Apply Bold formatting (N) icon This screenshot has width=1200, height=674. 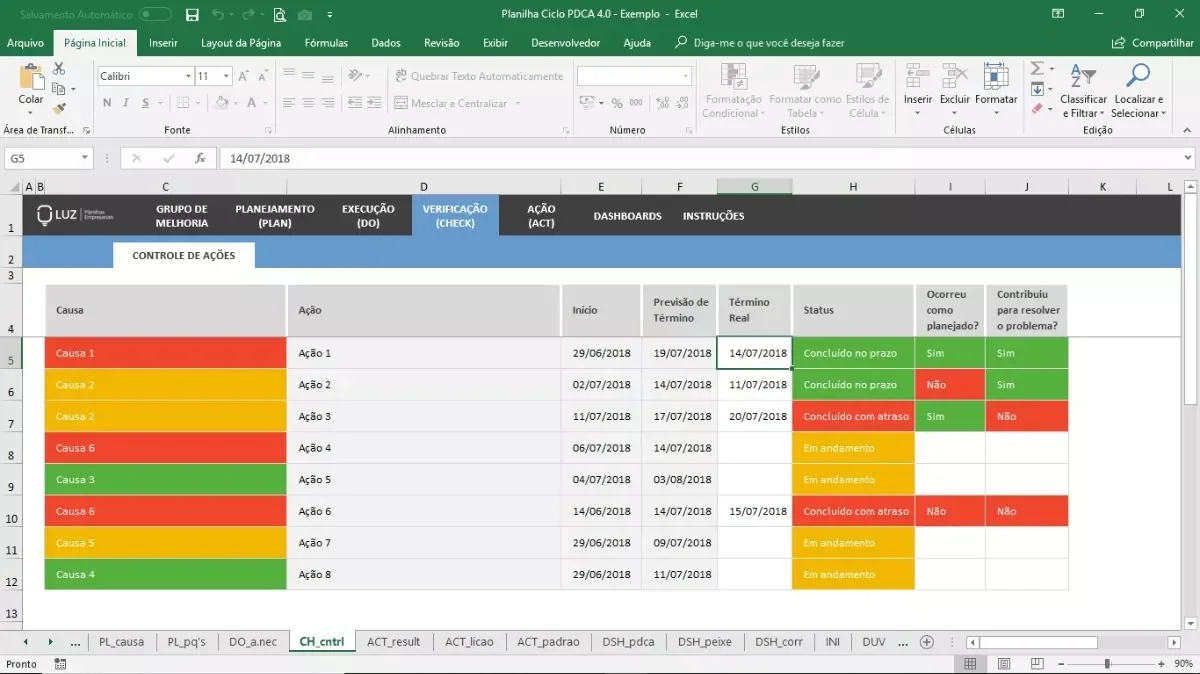[x=107, y=103]
